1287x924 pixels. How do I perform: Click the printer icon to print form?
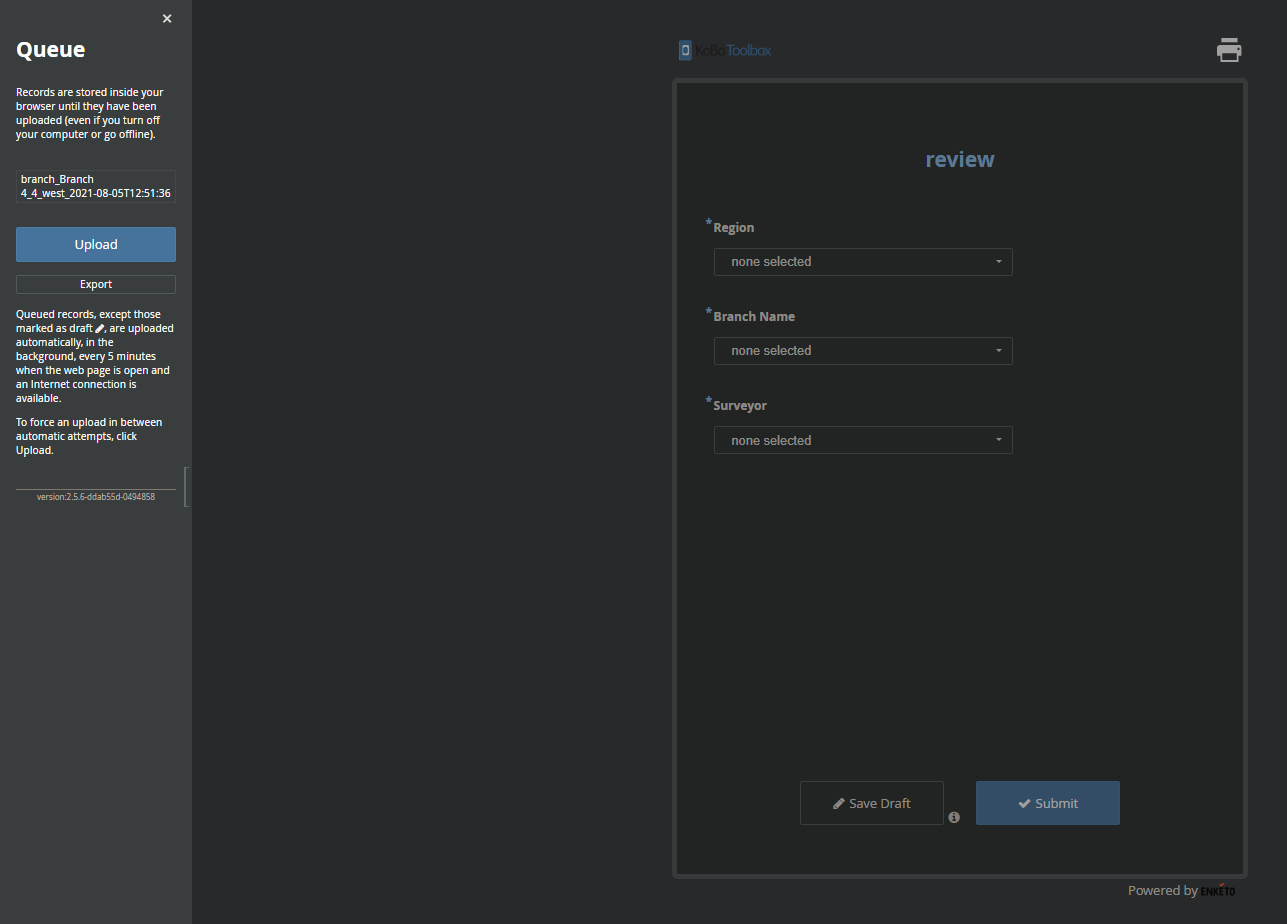click(x=1229, y=50)
